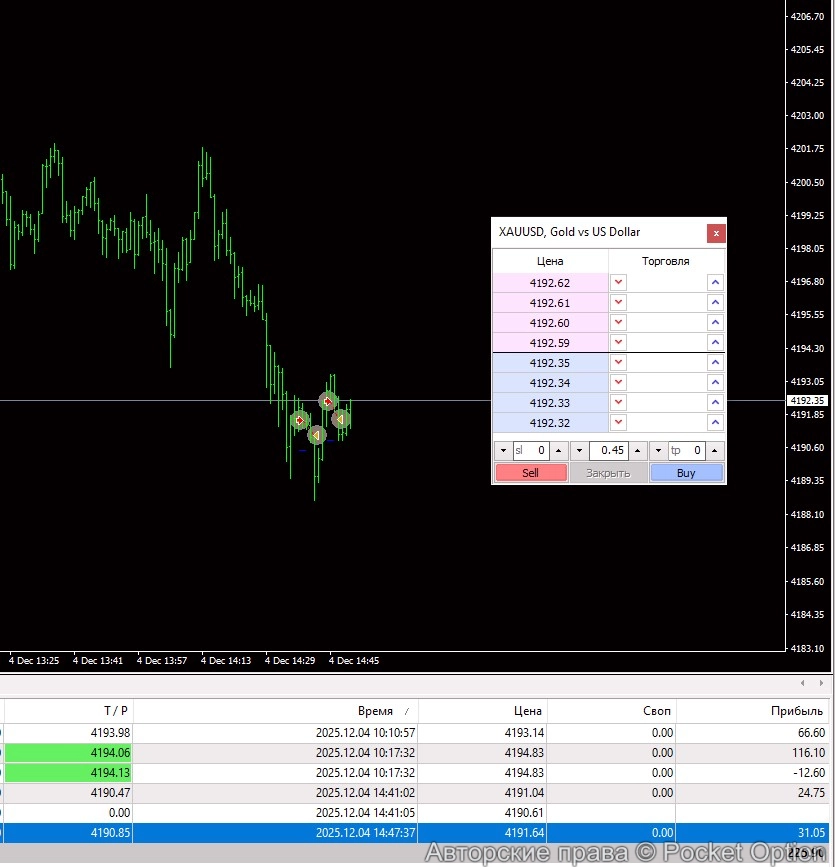This screenshot has width=835, height=867.
Task: Increase the 0.45 lot volume
Action: click(x=637, y=451)
